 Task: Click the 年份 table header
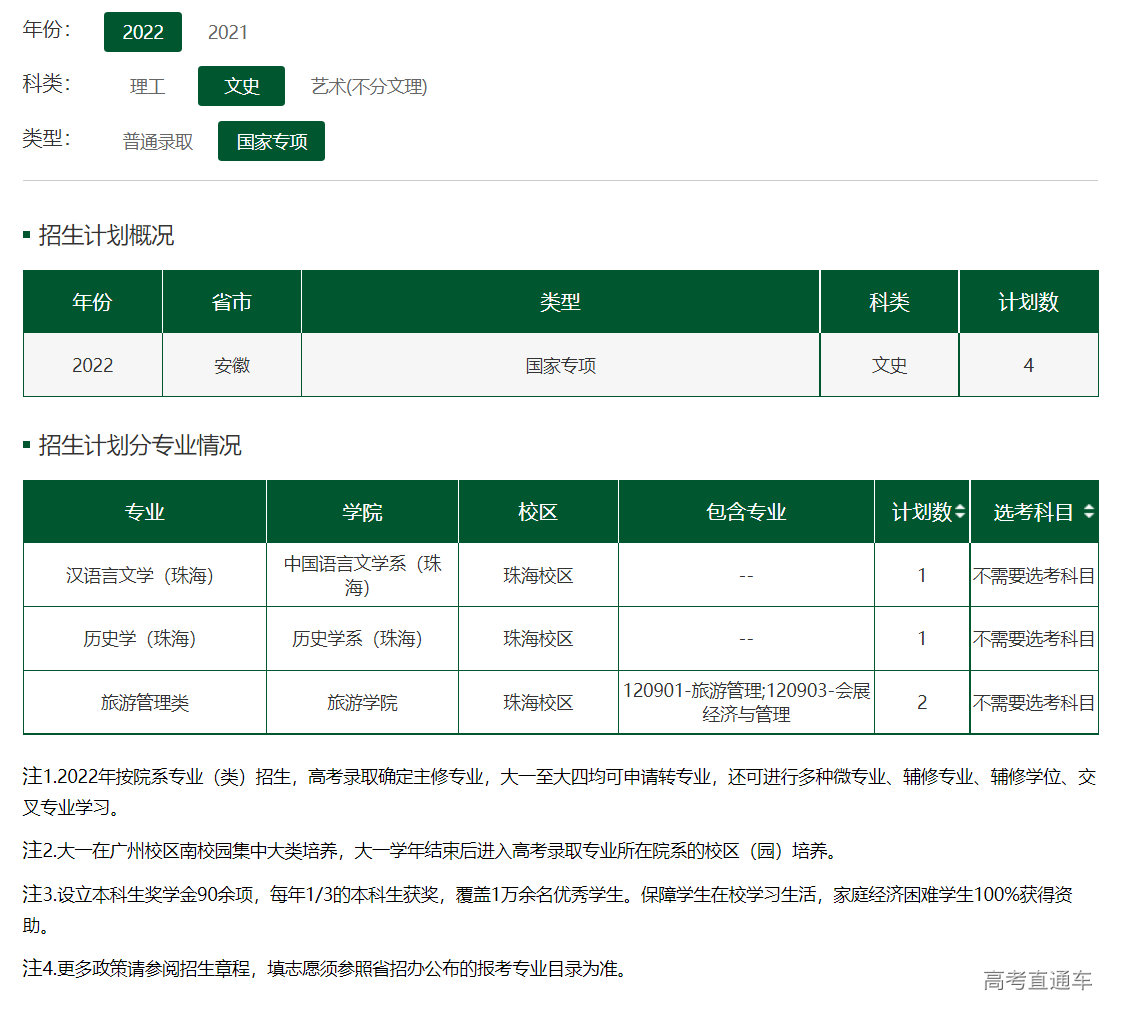click(91, 301)
